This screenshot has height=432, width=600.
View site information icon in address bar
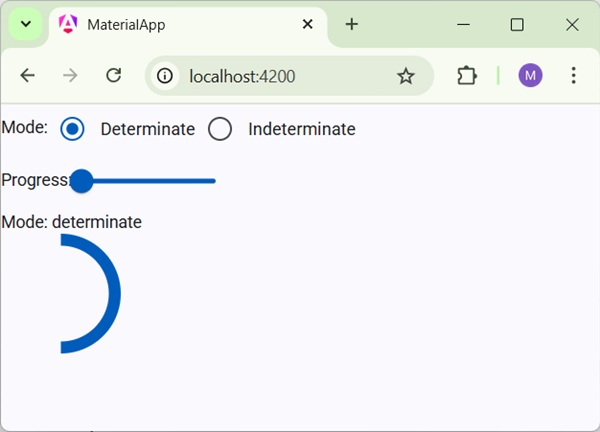pos(166,76)
